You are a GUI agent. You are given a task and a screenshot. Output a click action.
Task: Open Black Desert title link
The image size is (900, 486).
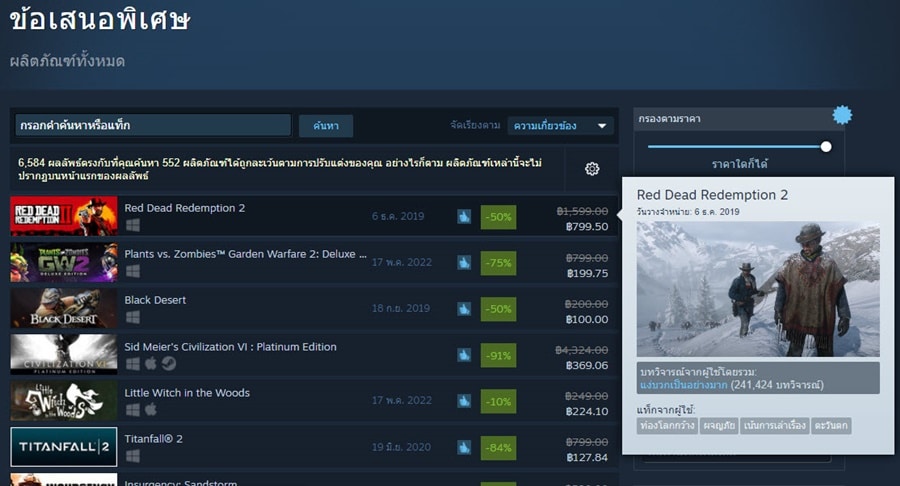click(155, 300)
